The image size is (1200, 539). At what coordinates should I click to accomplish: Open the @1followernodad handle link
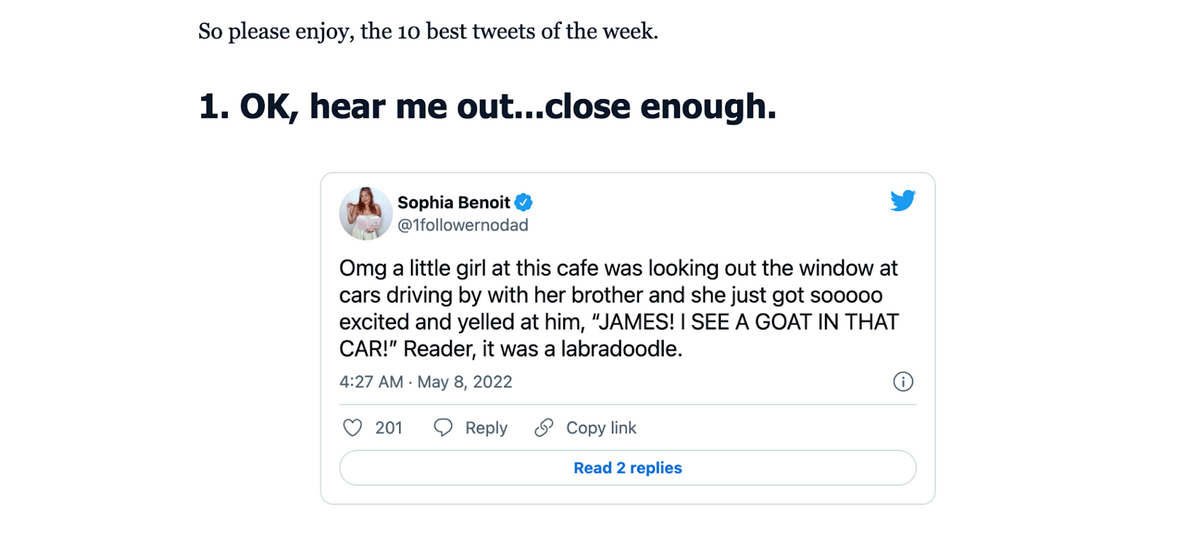click(x=462, y=225)
